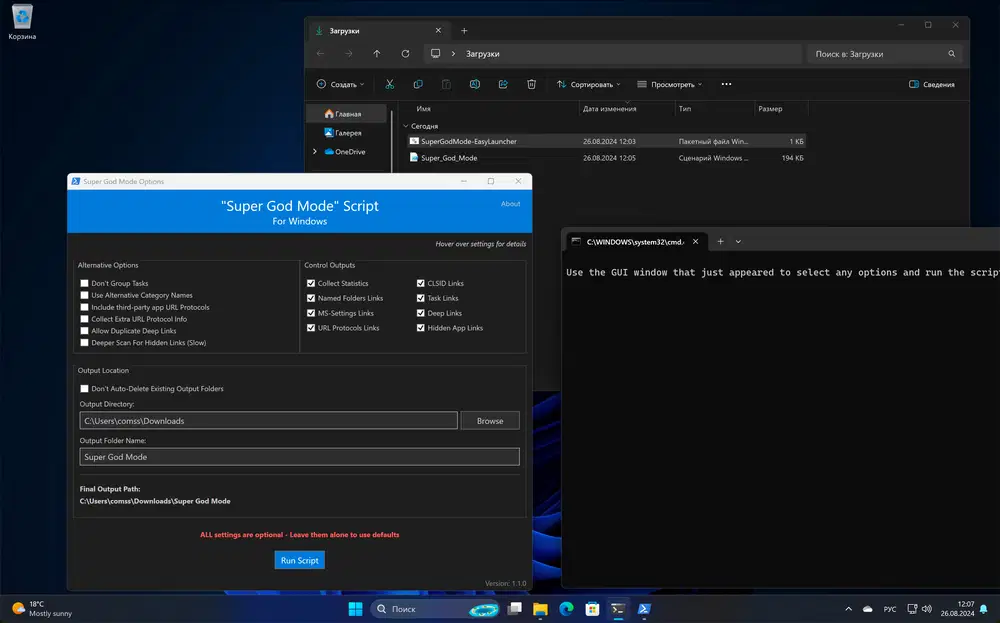1000x623 pixels.
Task: Click the Delete trash icon in Explorer
Action: (x=532, y=85)
